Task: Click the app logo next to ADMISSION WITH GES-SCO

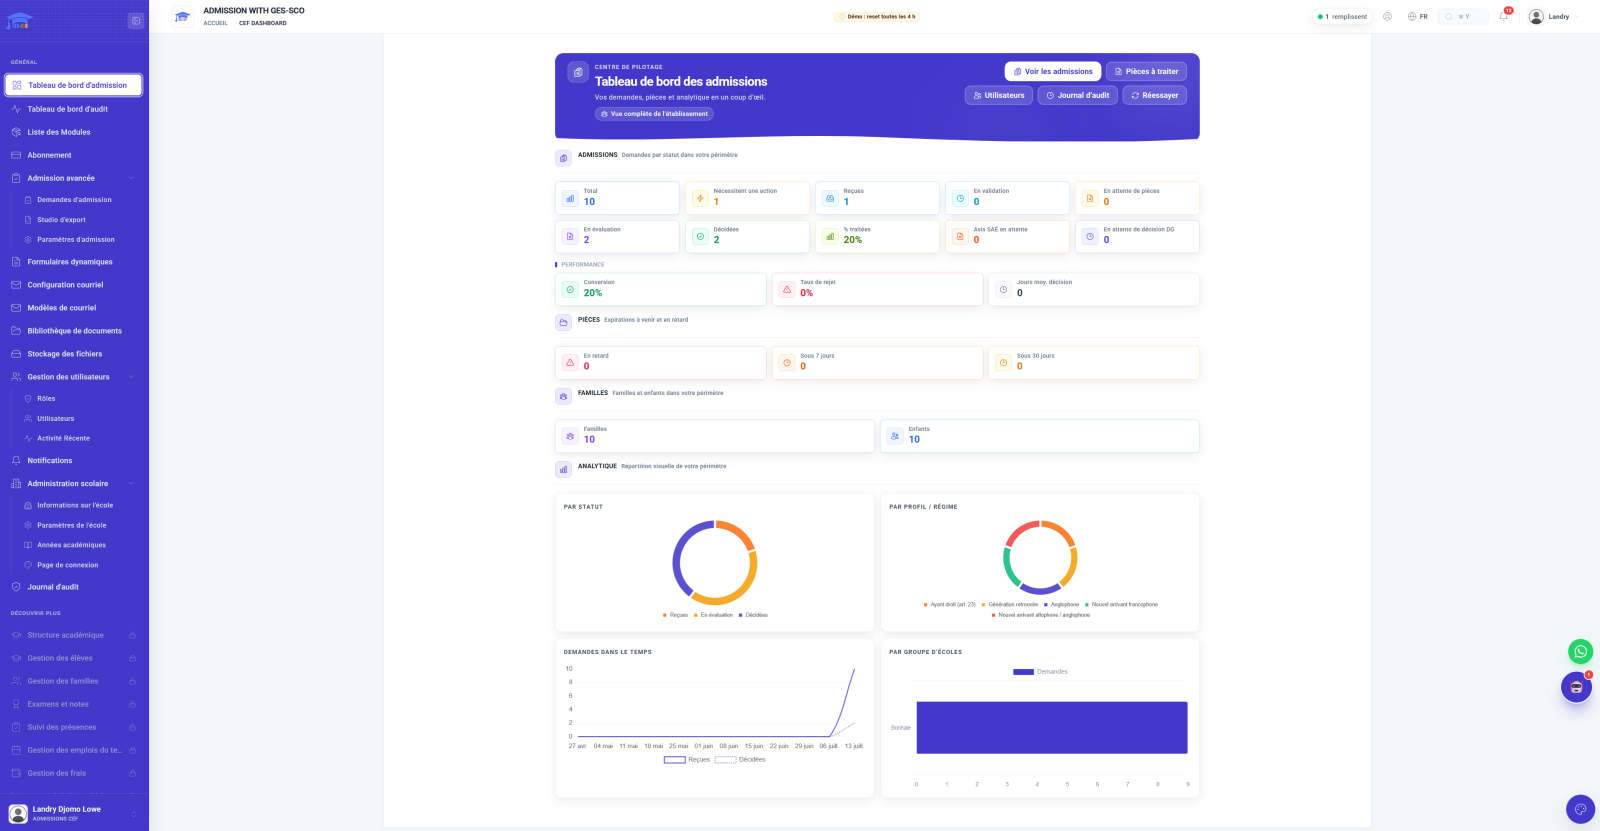Action: click(182, 17)
